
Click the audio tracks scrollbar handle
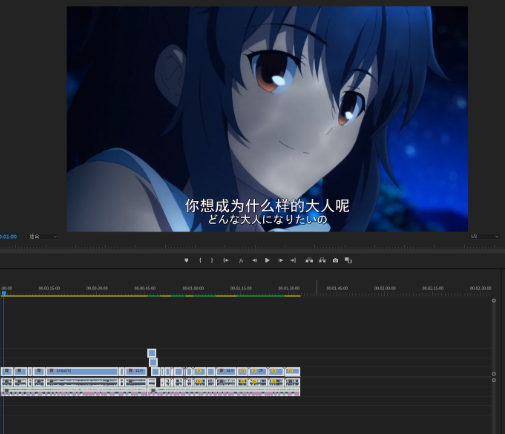tap(494, 380)
